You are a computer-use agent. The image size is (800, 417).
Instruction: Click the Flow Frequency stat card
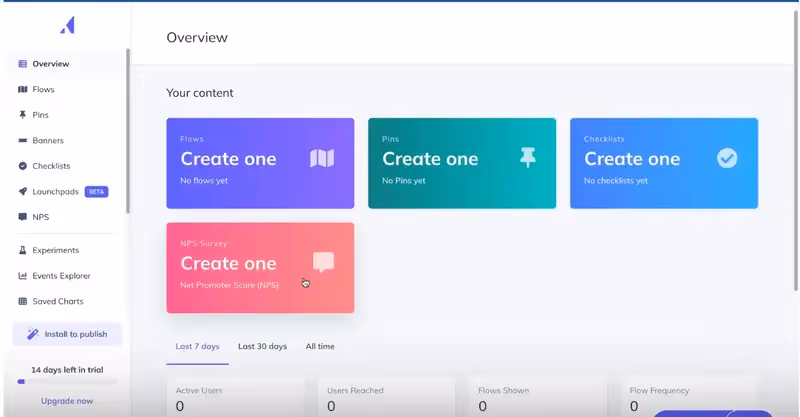(x=689, y=397)
